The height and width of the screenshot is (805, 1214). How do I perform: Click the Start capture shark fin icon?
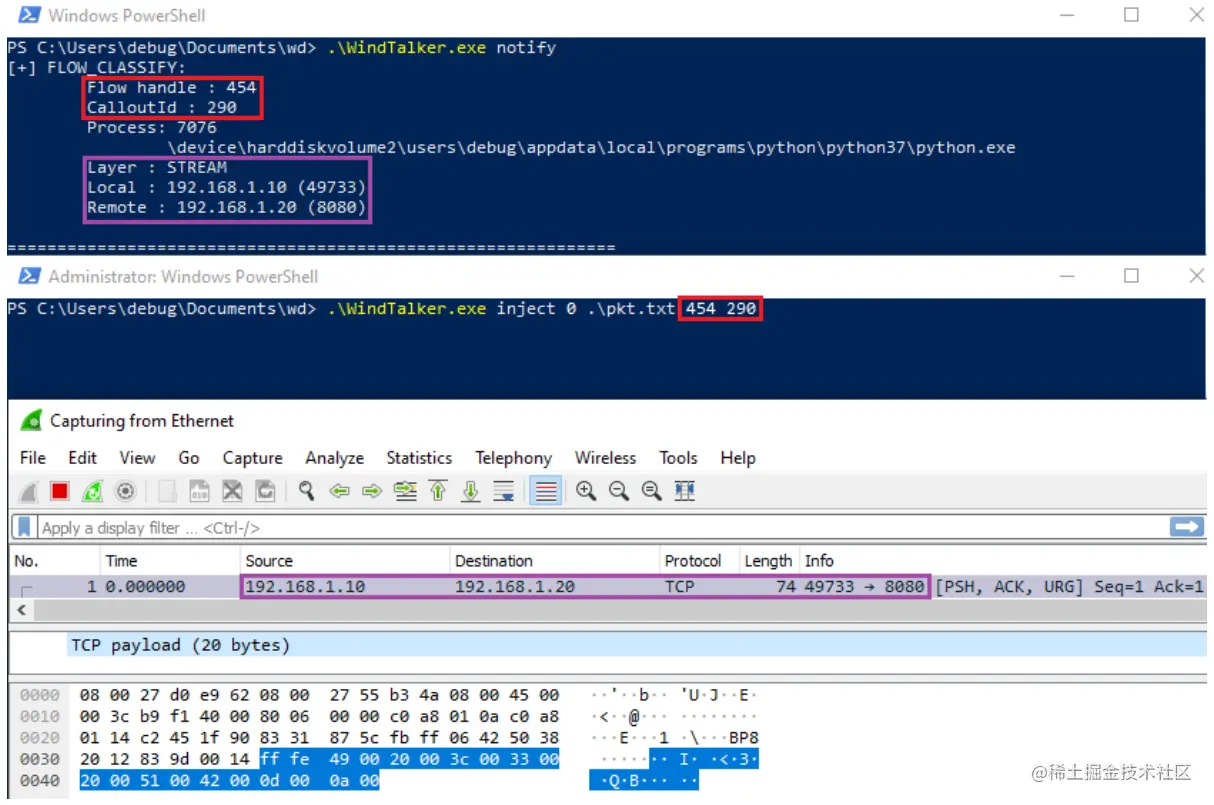29,491
